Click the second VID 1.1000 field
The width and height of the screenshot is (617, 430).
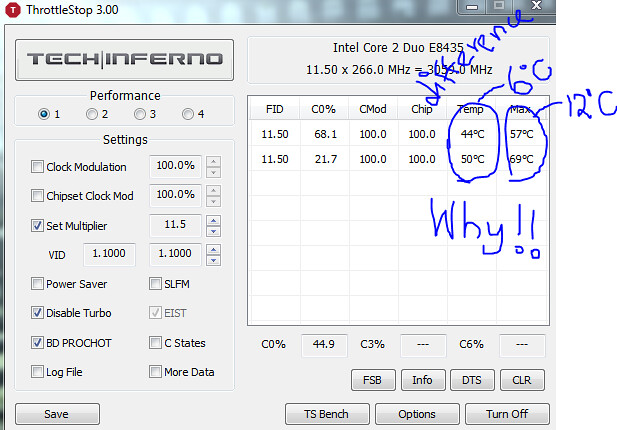pyautogui.click(x=175, y=255)
